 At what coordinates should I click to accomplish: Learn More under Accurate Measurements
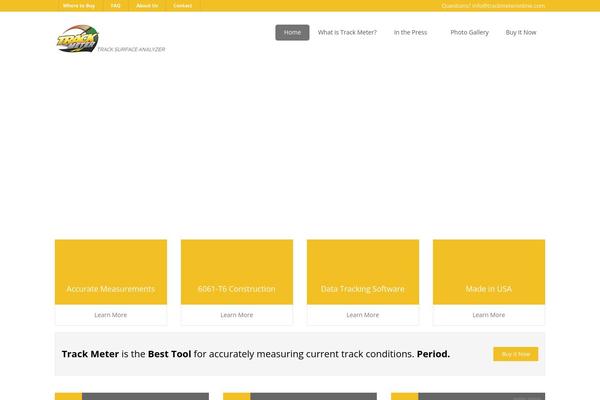111,315
